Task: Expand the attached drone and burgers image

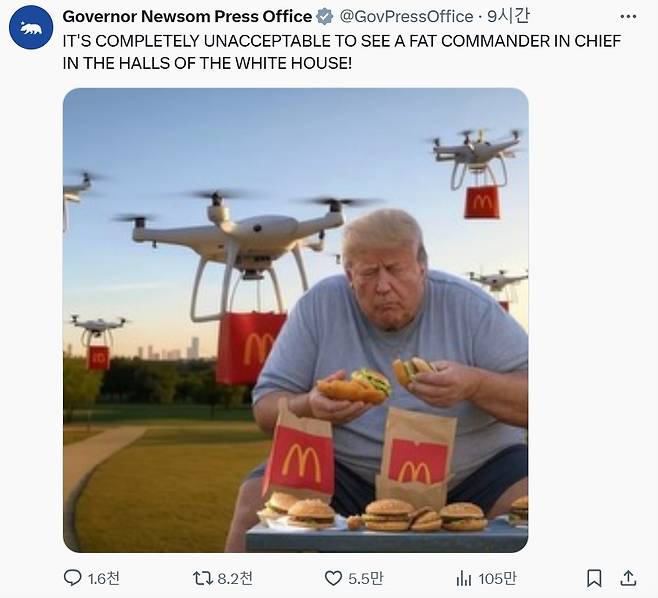Action: pos(295,319)
